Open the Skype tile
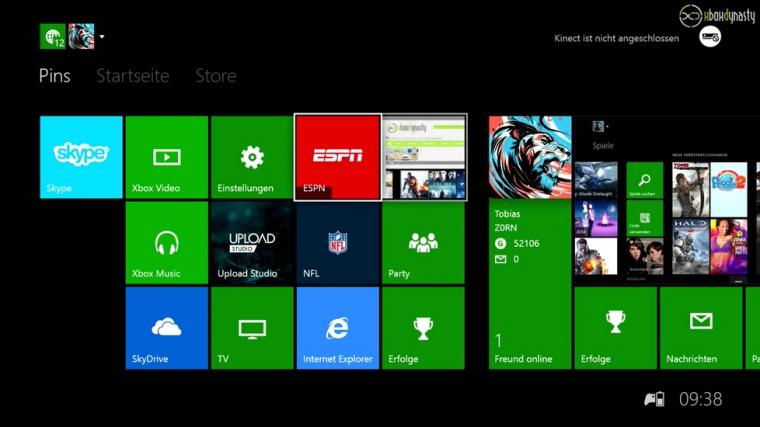The image size is (760, 427). click(81, 157)
